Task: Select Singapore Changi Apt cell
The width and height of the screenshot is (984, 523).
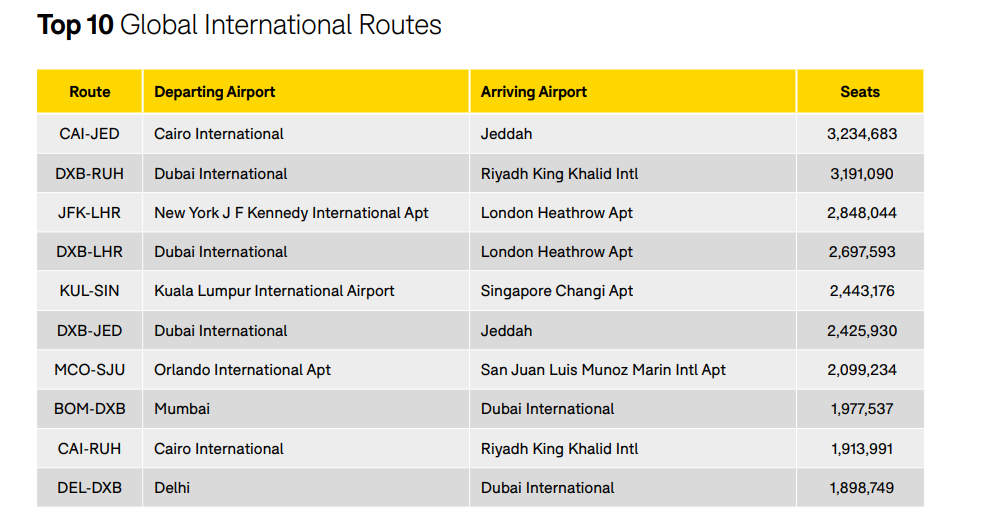Action: coord(633,291)
